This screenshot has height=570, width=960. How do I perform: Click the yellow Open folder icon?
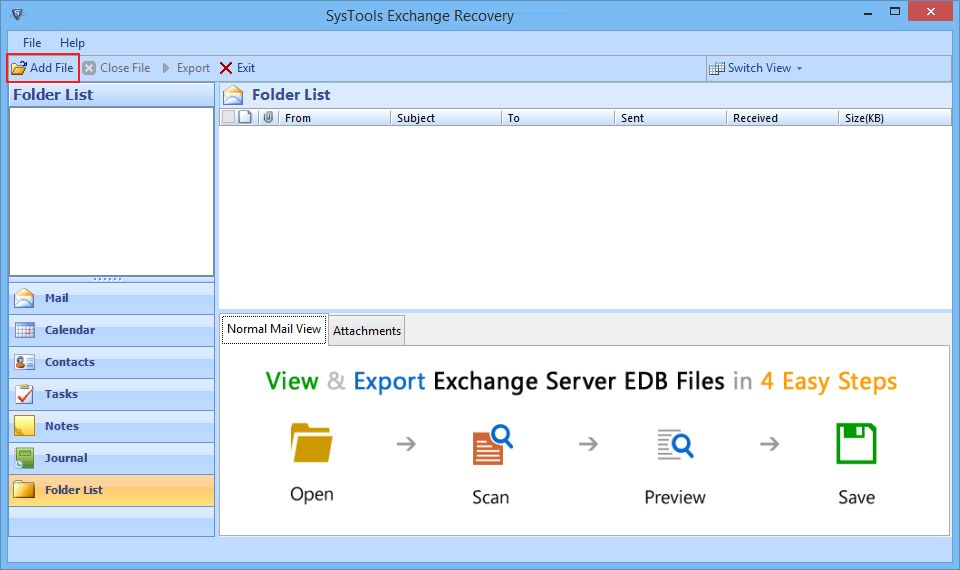coord(312,443)
